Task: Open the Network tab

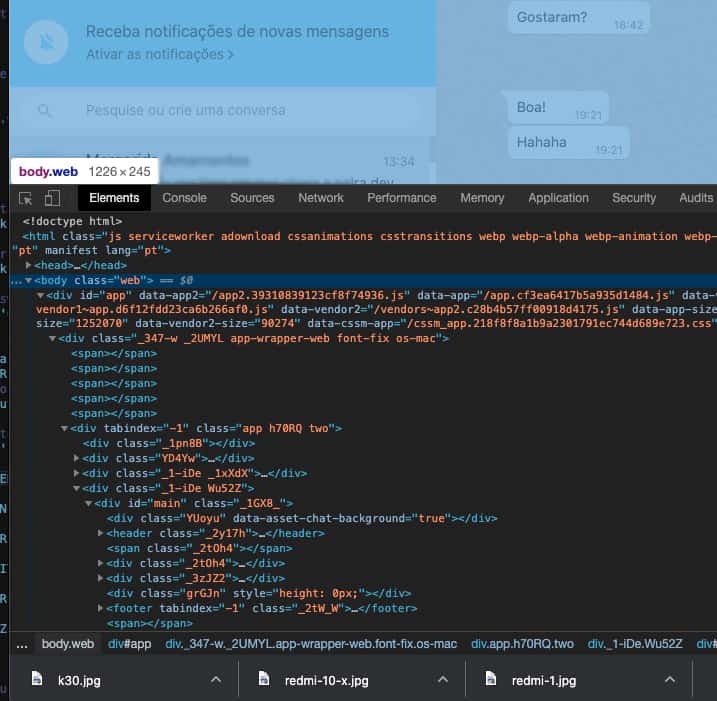Action: click(321, 198)
